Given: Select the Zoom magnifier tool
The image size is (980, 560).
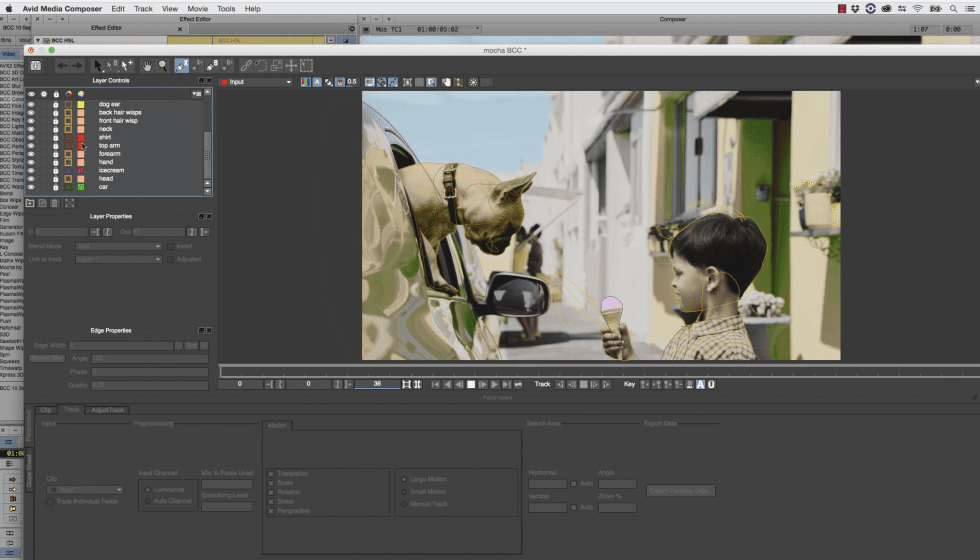Looking at the screenshot, I should point(162,65).
